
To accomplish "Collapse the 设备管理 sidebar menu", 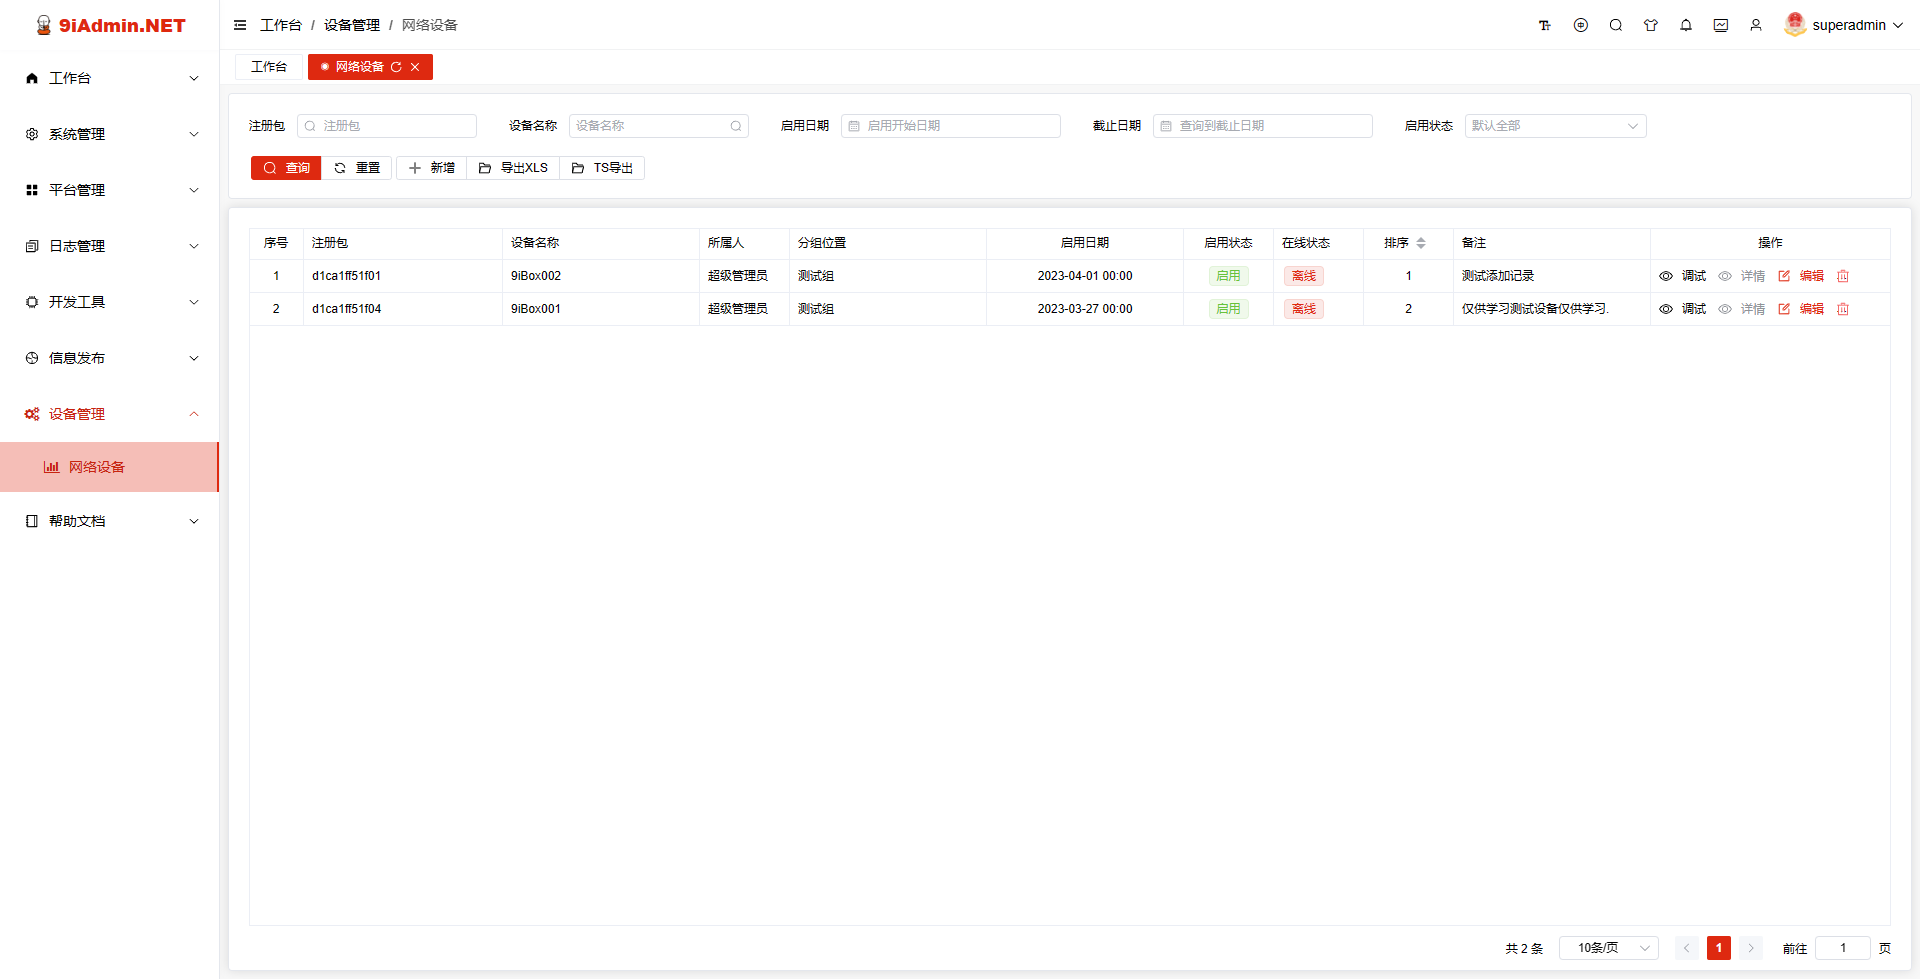I will point(108,413).
